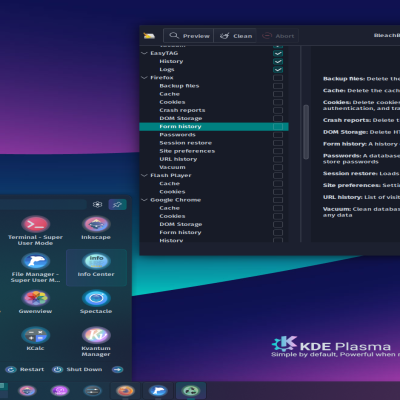
Task: Click the cleaner list scrollbar handle
Action: coord(306,132)
